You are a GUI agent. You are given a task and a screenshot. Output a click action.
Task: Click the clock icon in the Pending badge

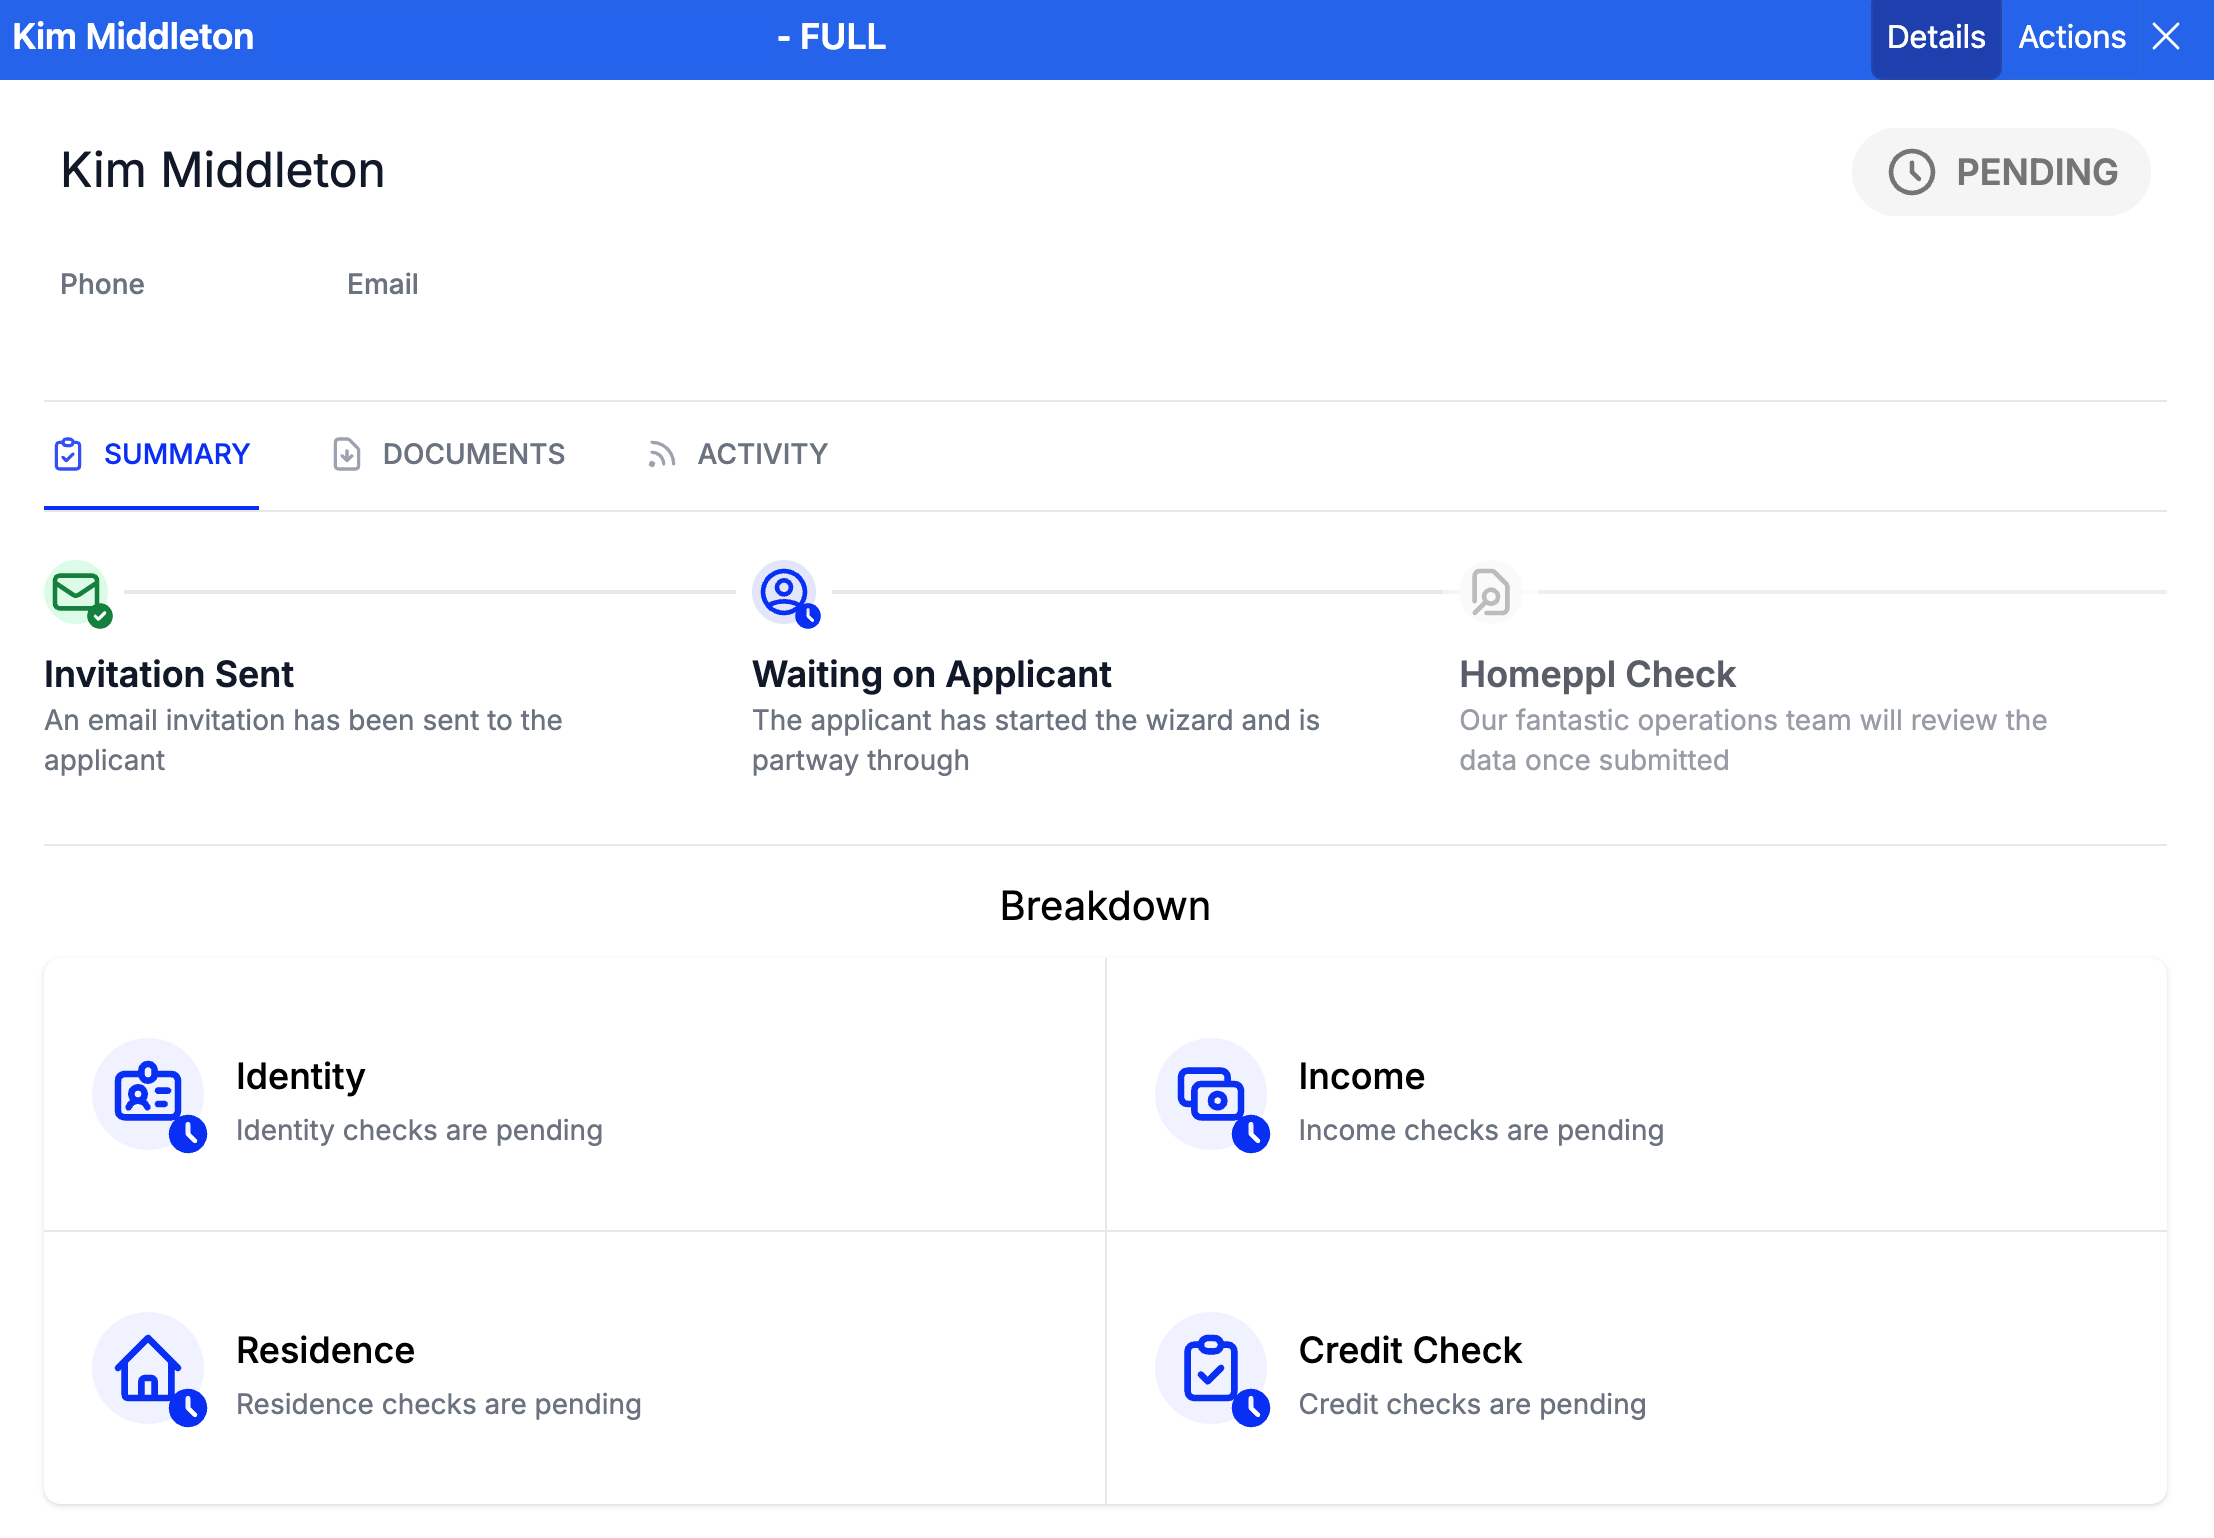coord(1911,172)
